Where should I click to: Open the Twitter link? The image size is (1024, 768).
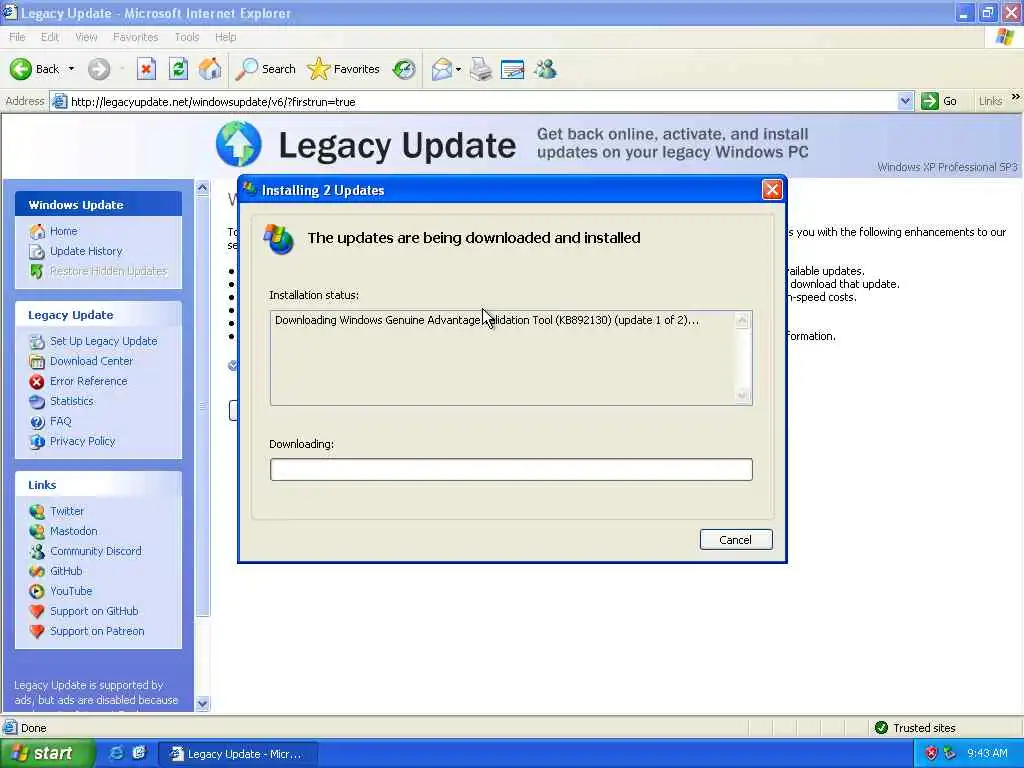tap(67, 511)
